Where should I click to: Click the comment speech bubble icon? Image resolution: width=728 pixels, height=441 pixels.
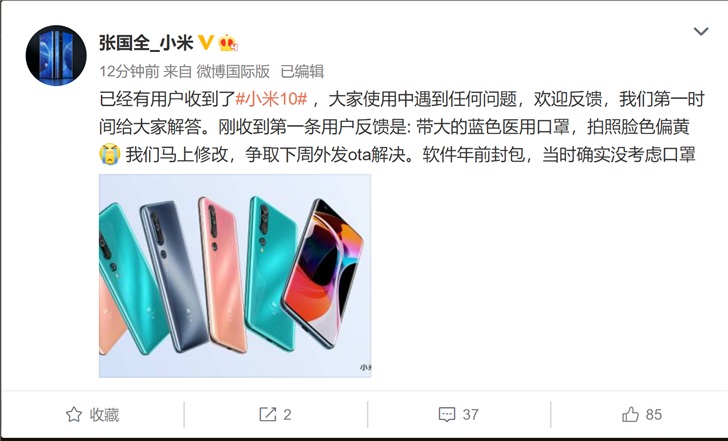tap(447, 415)
